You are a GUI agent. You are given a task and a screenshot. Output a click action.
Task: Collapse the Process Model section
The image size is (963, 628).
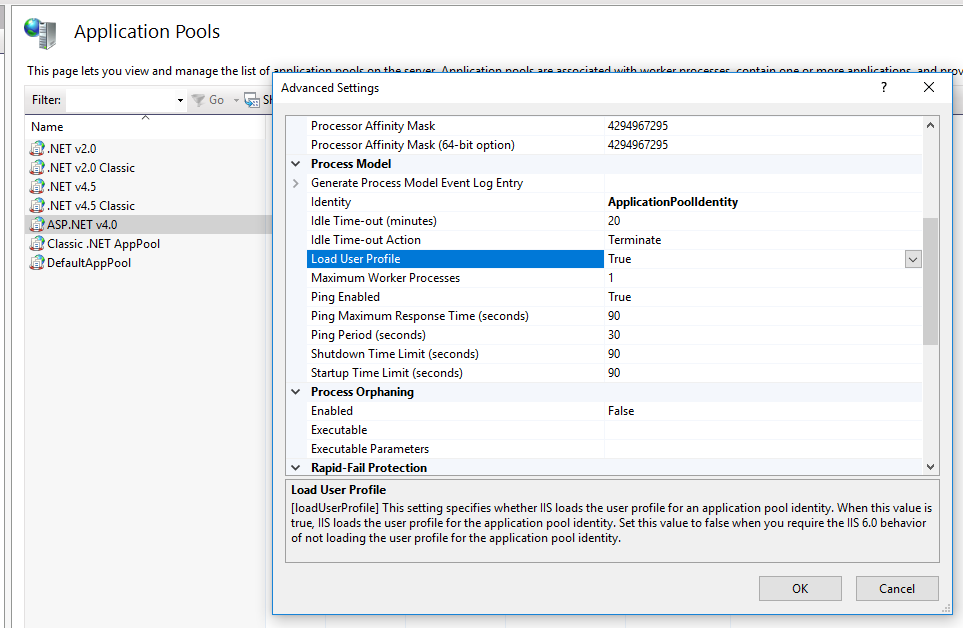pyautogui.click(x=296, y=164)
